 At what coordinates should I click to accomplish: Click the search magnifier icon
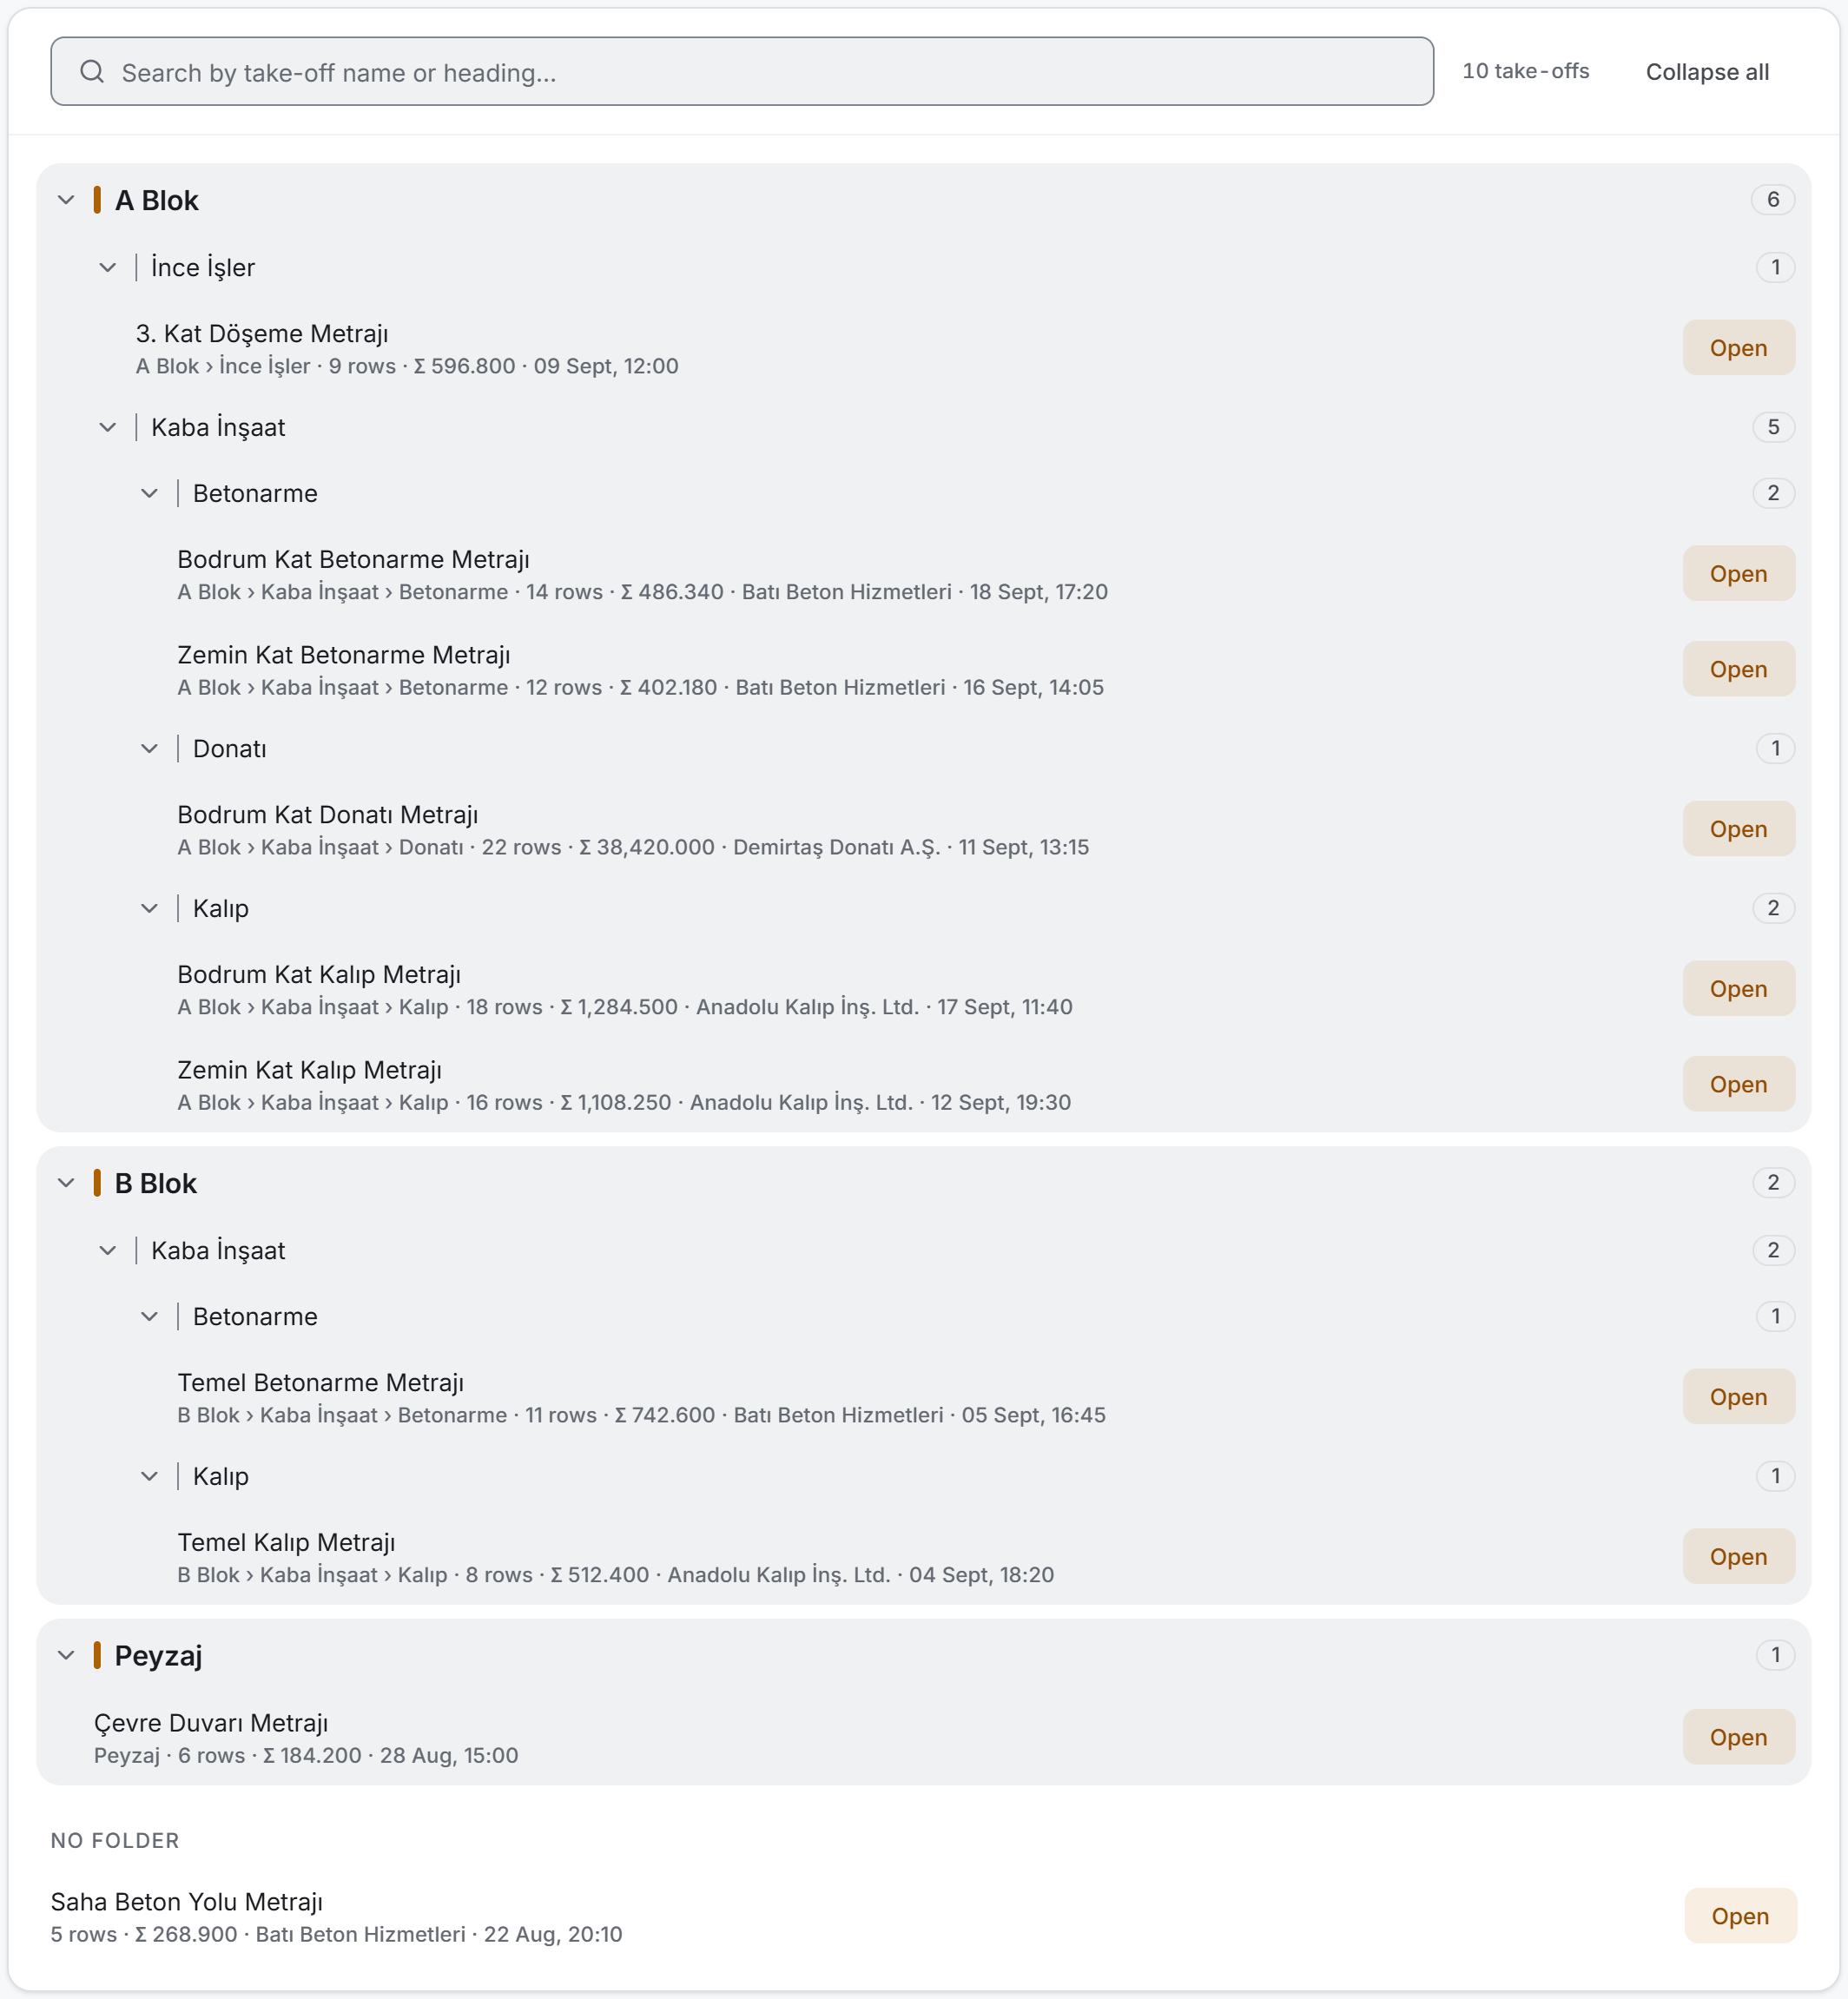92,72
